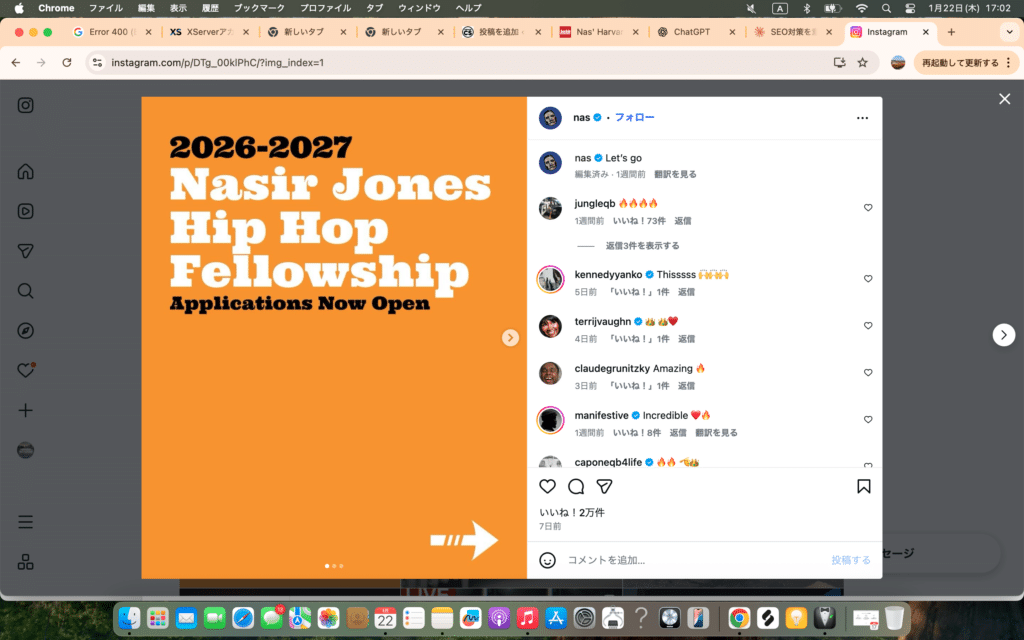Open direct messages icon in sidebar
This screenshot has height=640, width=1024.
pyautogui.click(x=25, y=251)
